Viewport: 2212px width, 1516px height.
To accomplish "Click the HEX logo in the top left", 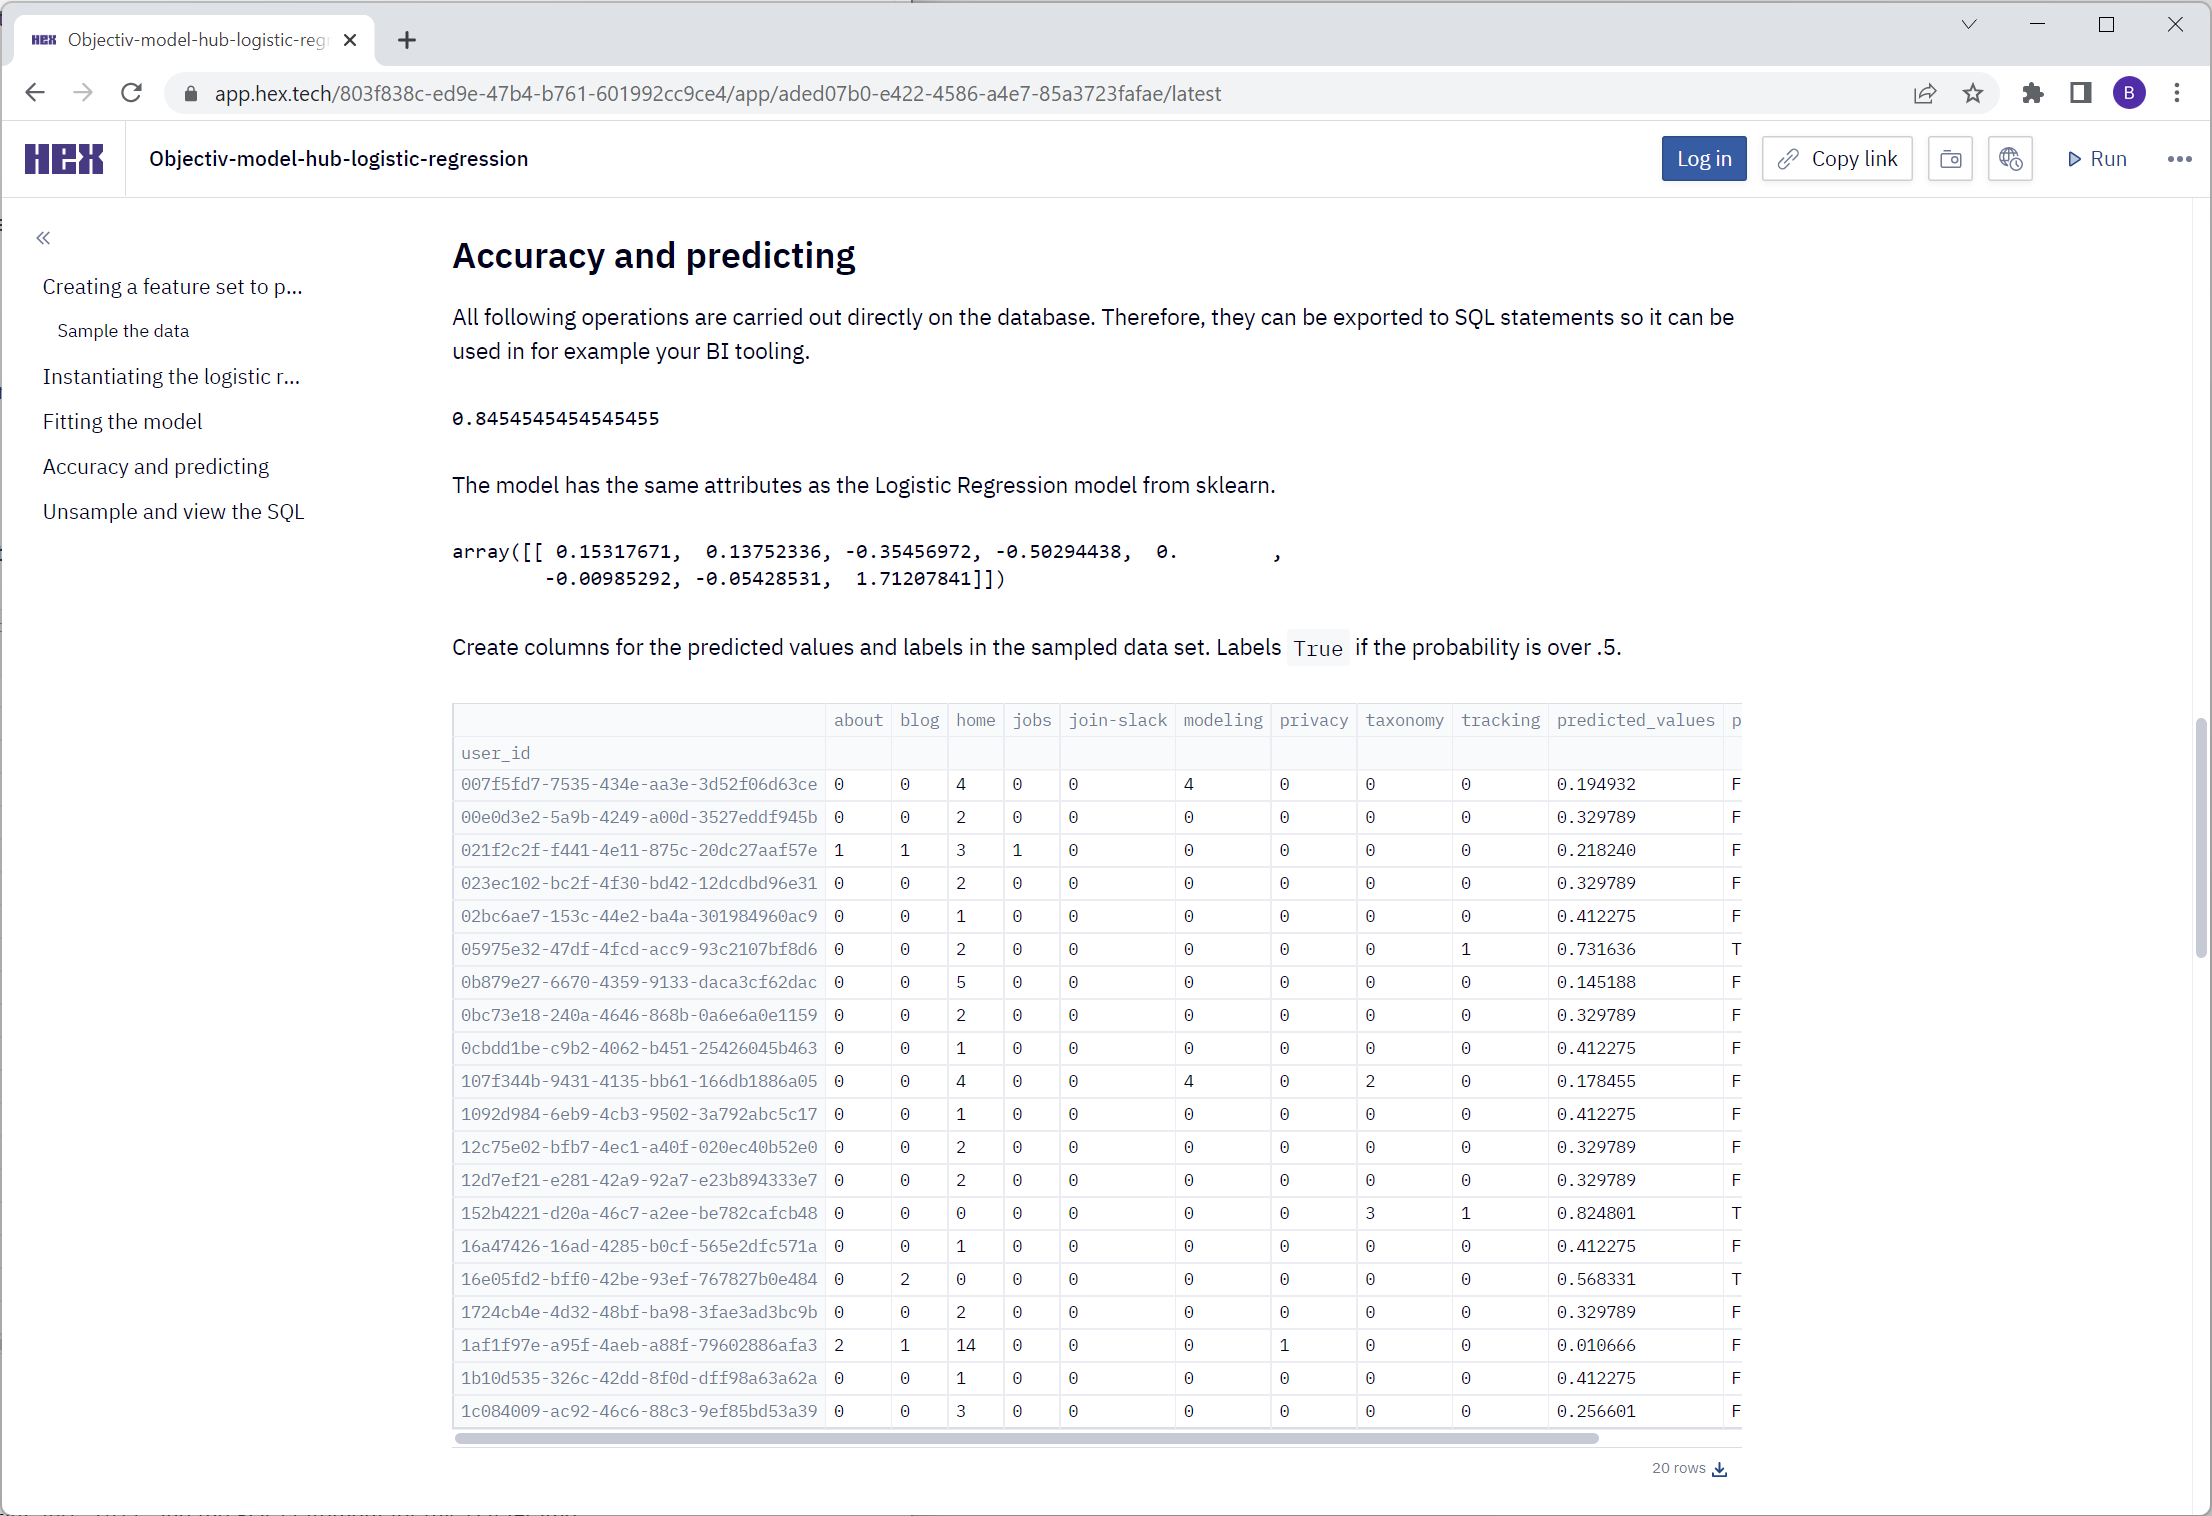I will click(66, 158).
